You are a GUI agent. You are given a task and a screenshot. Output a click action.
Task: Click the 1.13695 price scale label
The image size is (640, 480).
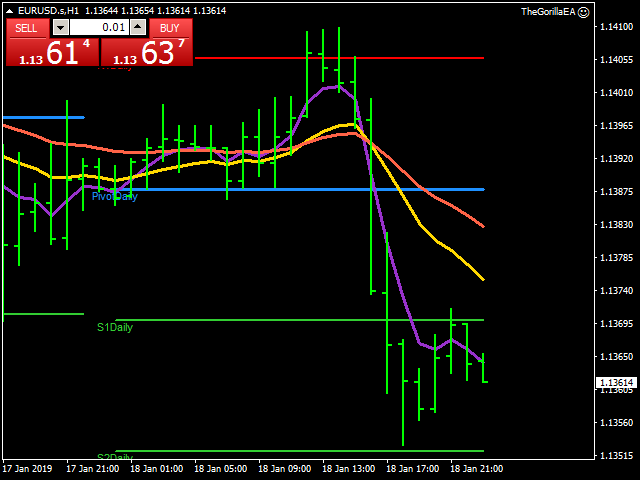click(x=616, y=323)
